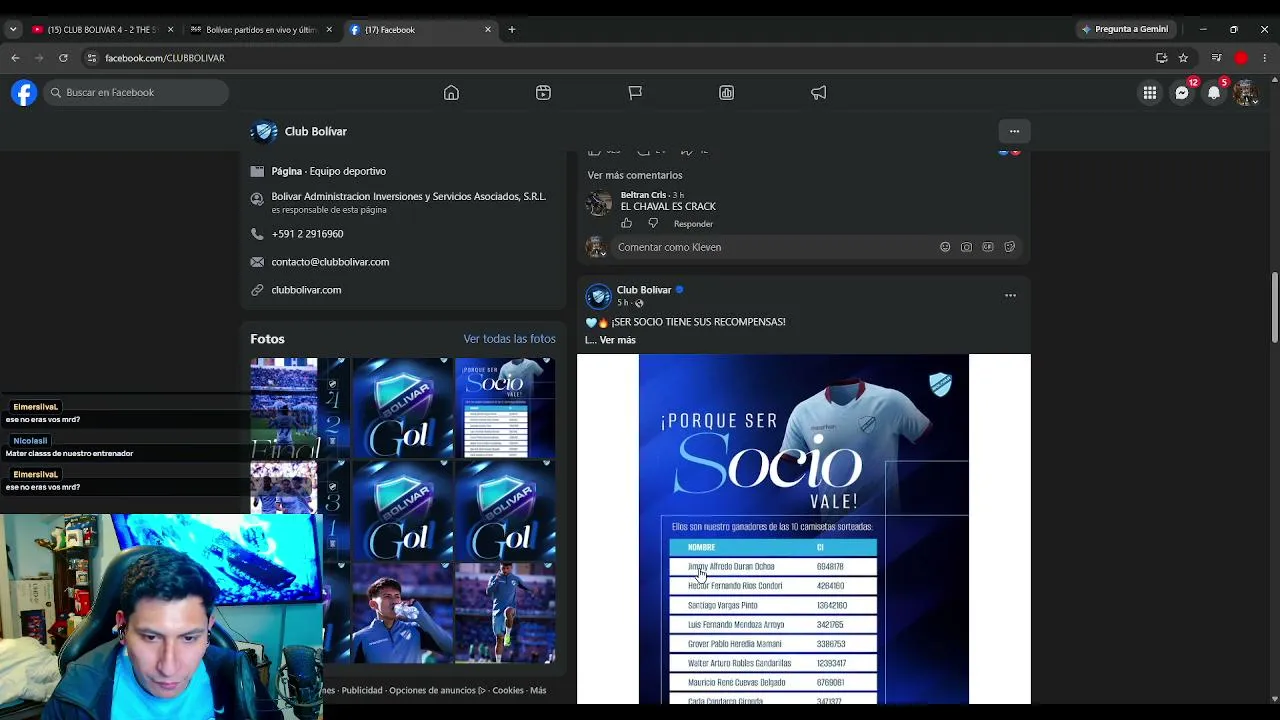Dislike Beltran Cris's comment
This screenshot has height=720, width=1280.
653,223
